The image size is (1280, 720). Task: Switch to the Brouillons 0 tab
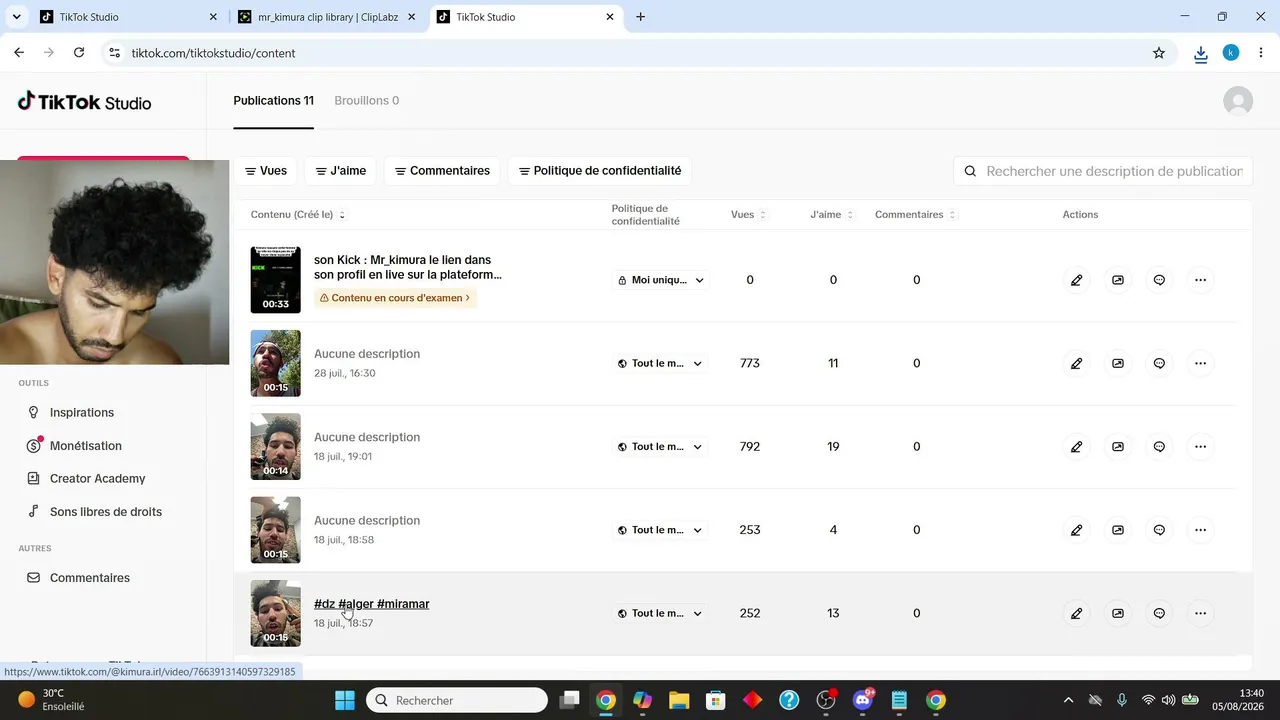(367, 101)
